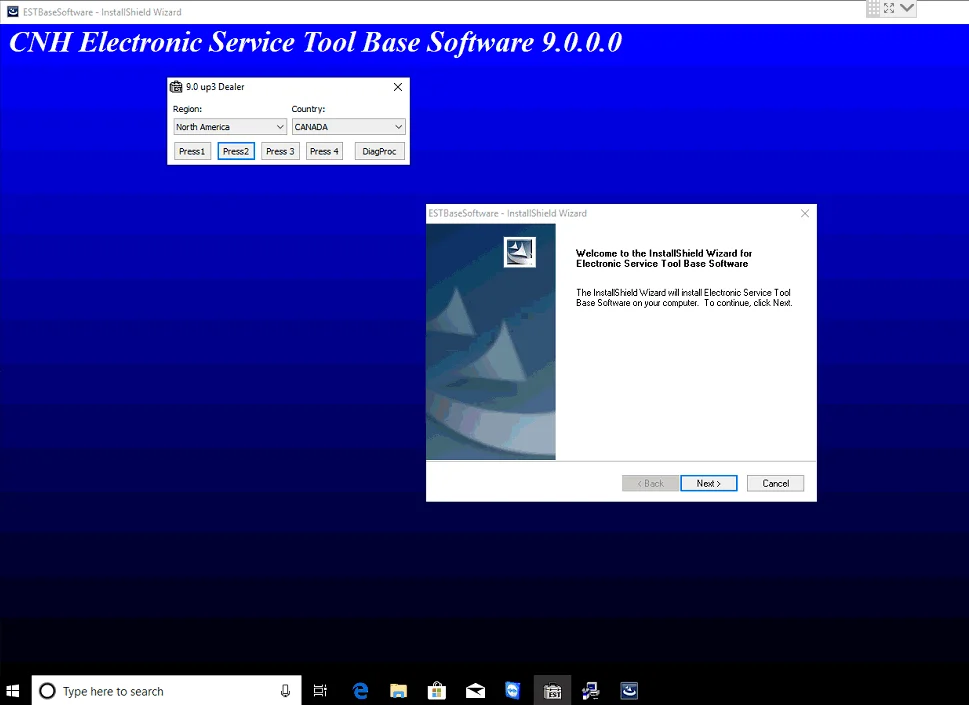Click the Press2 button in Dealer window
This screenshot has width=969, height=705.
click(x=236, y=151)
